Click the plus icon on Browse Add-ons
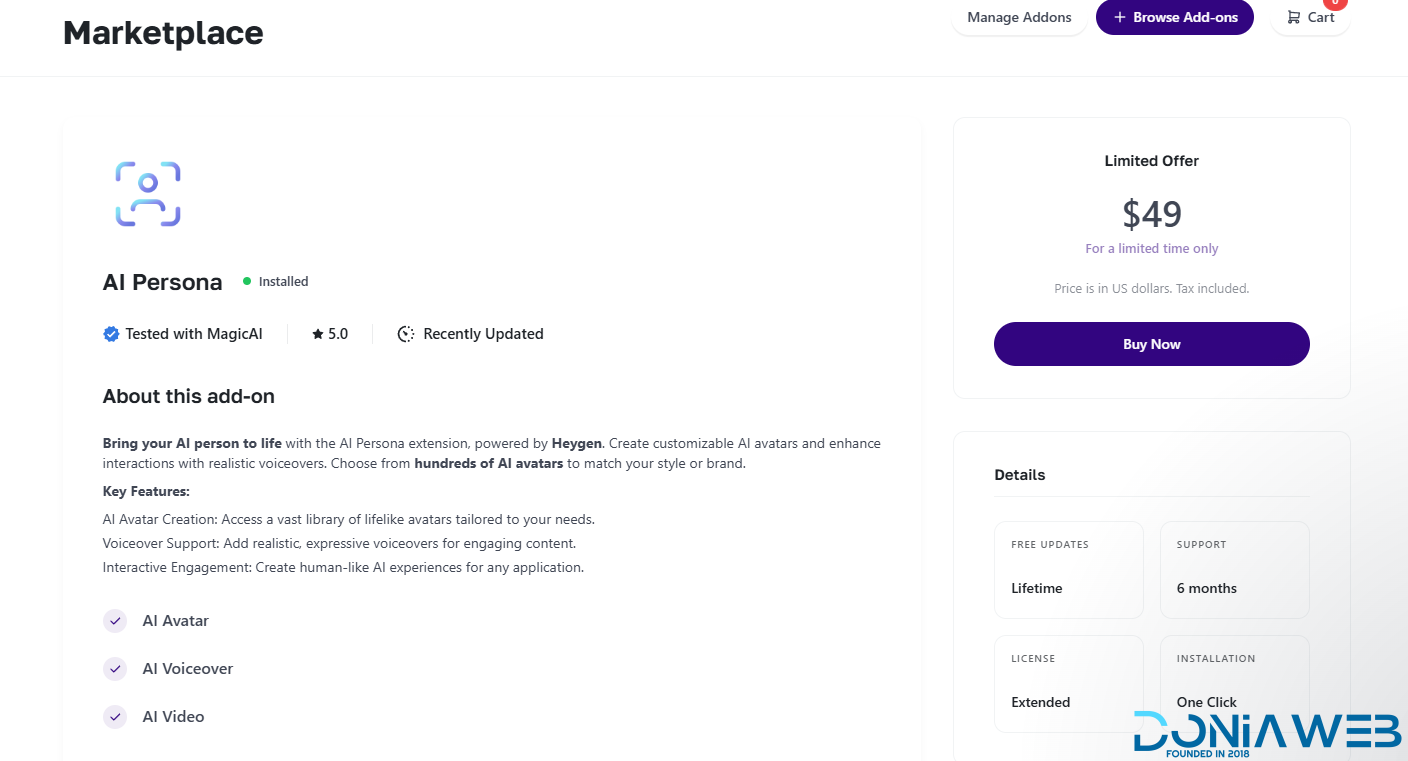This screenshot has height=761, width=1408. pos(1120,17)
